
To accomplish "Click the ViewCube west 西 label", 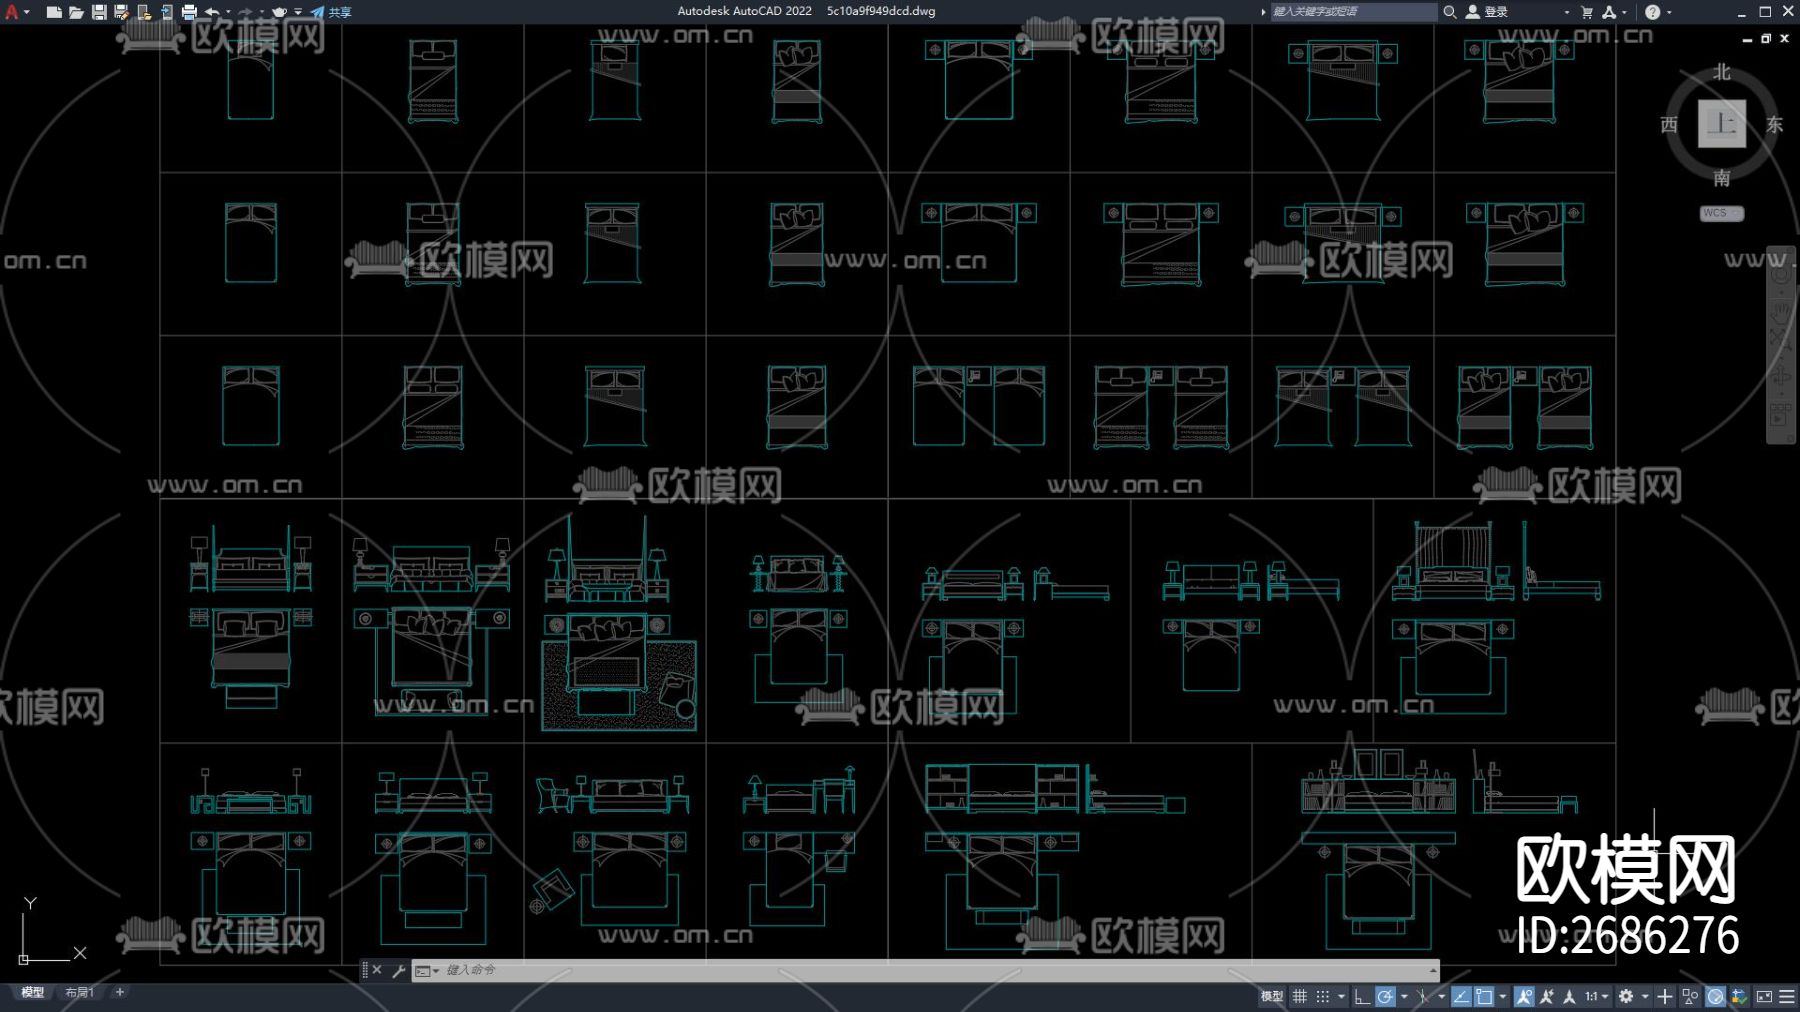I will pos(1669,124).
